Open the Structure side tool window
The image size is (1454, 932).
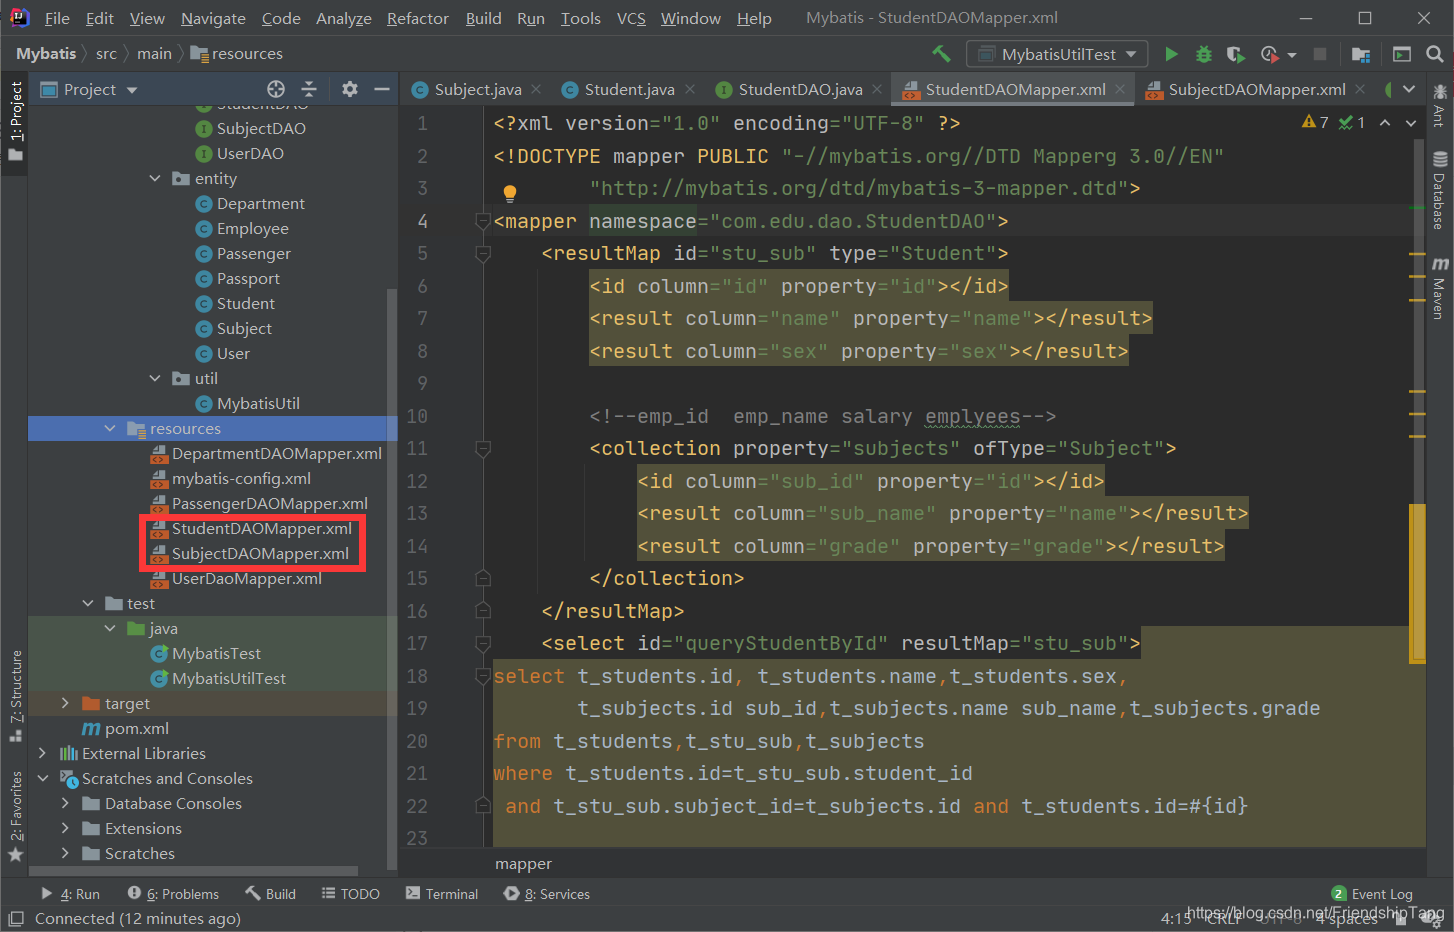coord(15,695)
